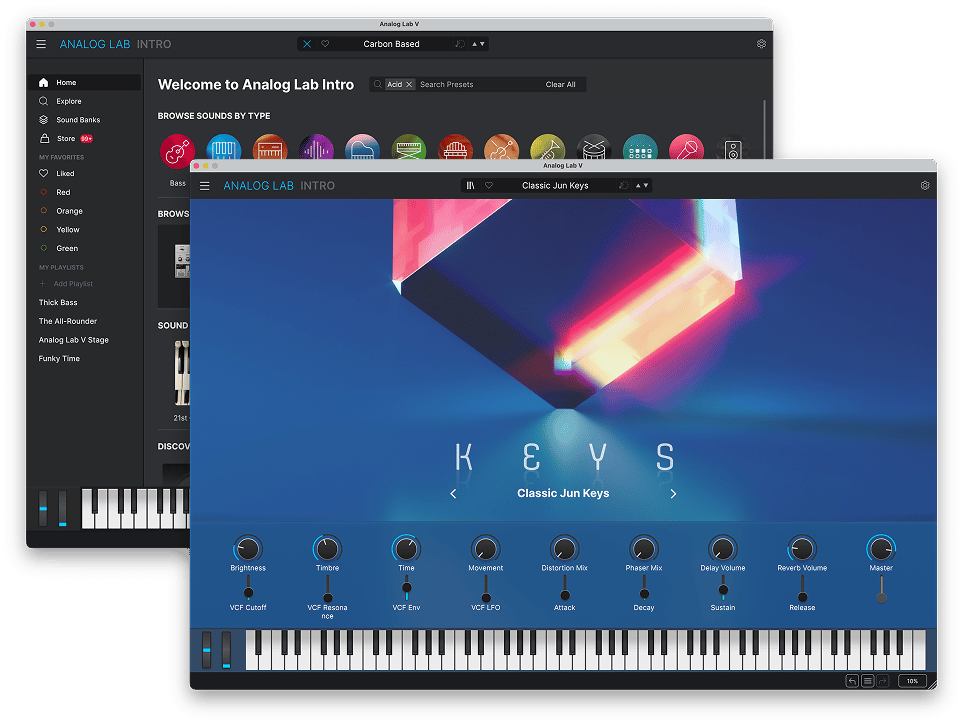963x725 pixels.
Task: Open the hamburger menu in the Classic Jun Keys window
Action: coord(205,185)
